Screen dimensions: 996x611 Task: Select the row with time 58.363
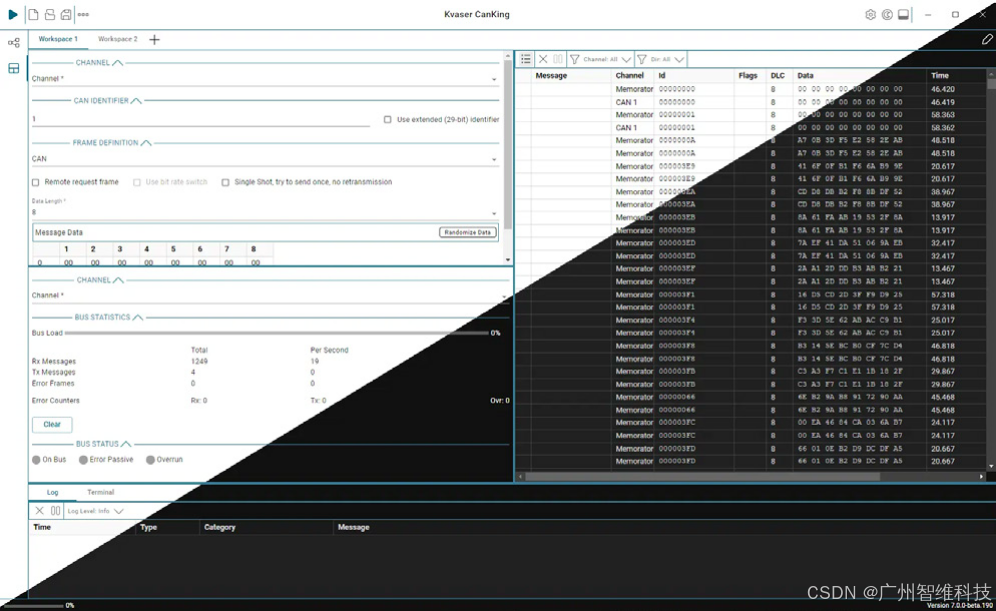[753, 115]
